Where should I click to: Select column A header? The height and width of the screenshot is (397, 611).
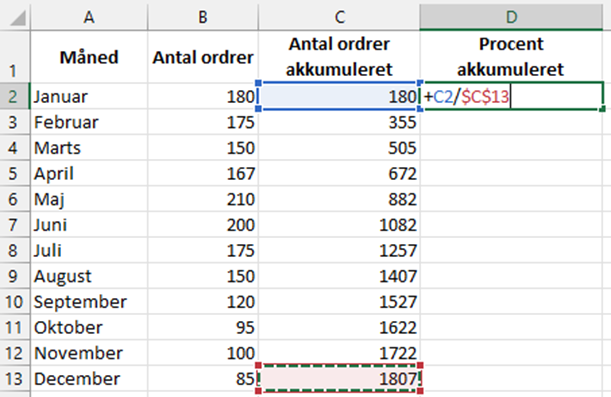(x=89, y=18)
